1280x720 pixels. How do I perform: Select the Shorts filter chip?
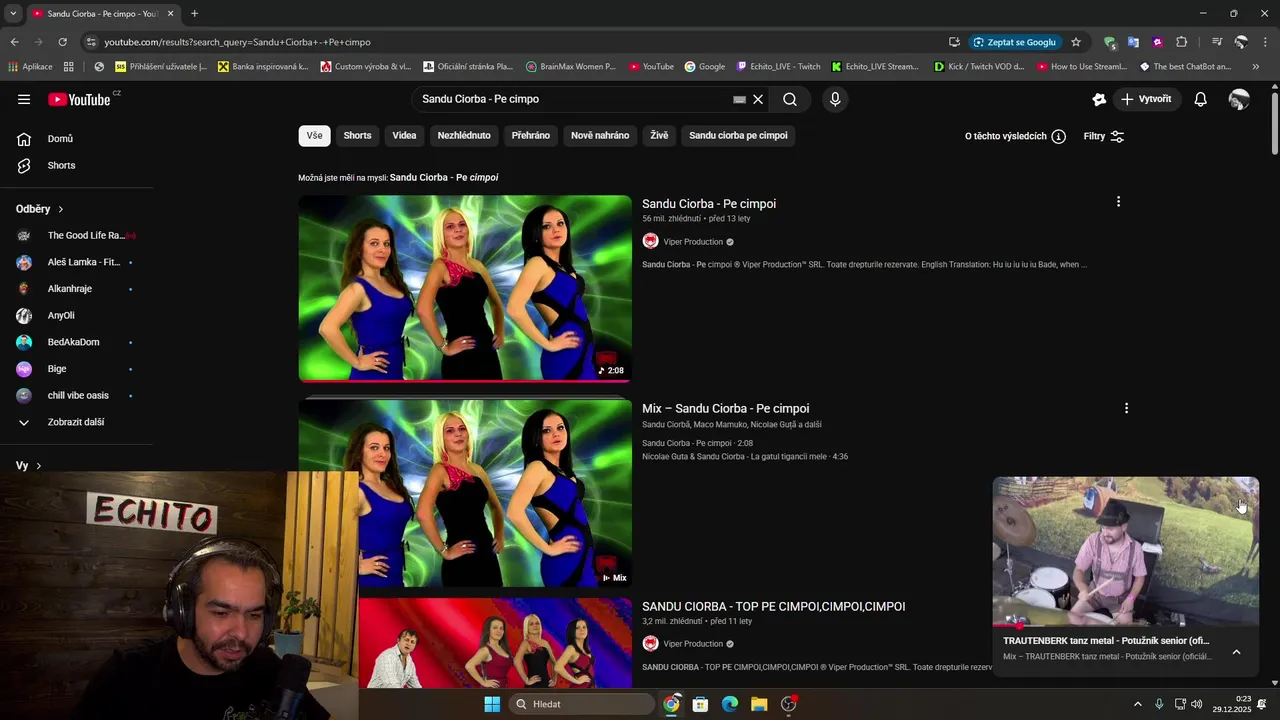point(357,136)
